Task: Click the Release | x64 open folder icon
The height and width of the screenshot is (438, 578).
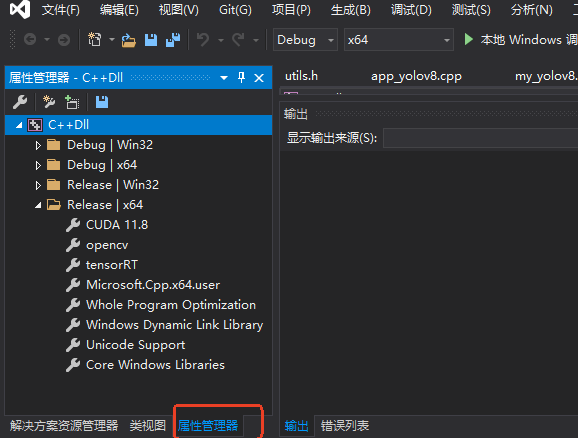Action: 54,205
